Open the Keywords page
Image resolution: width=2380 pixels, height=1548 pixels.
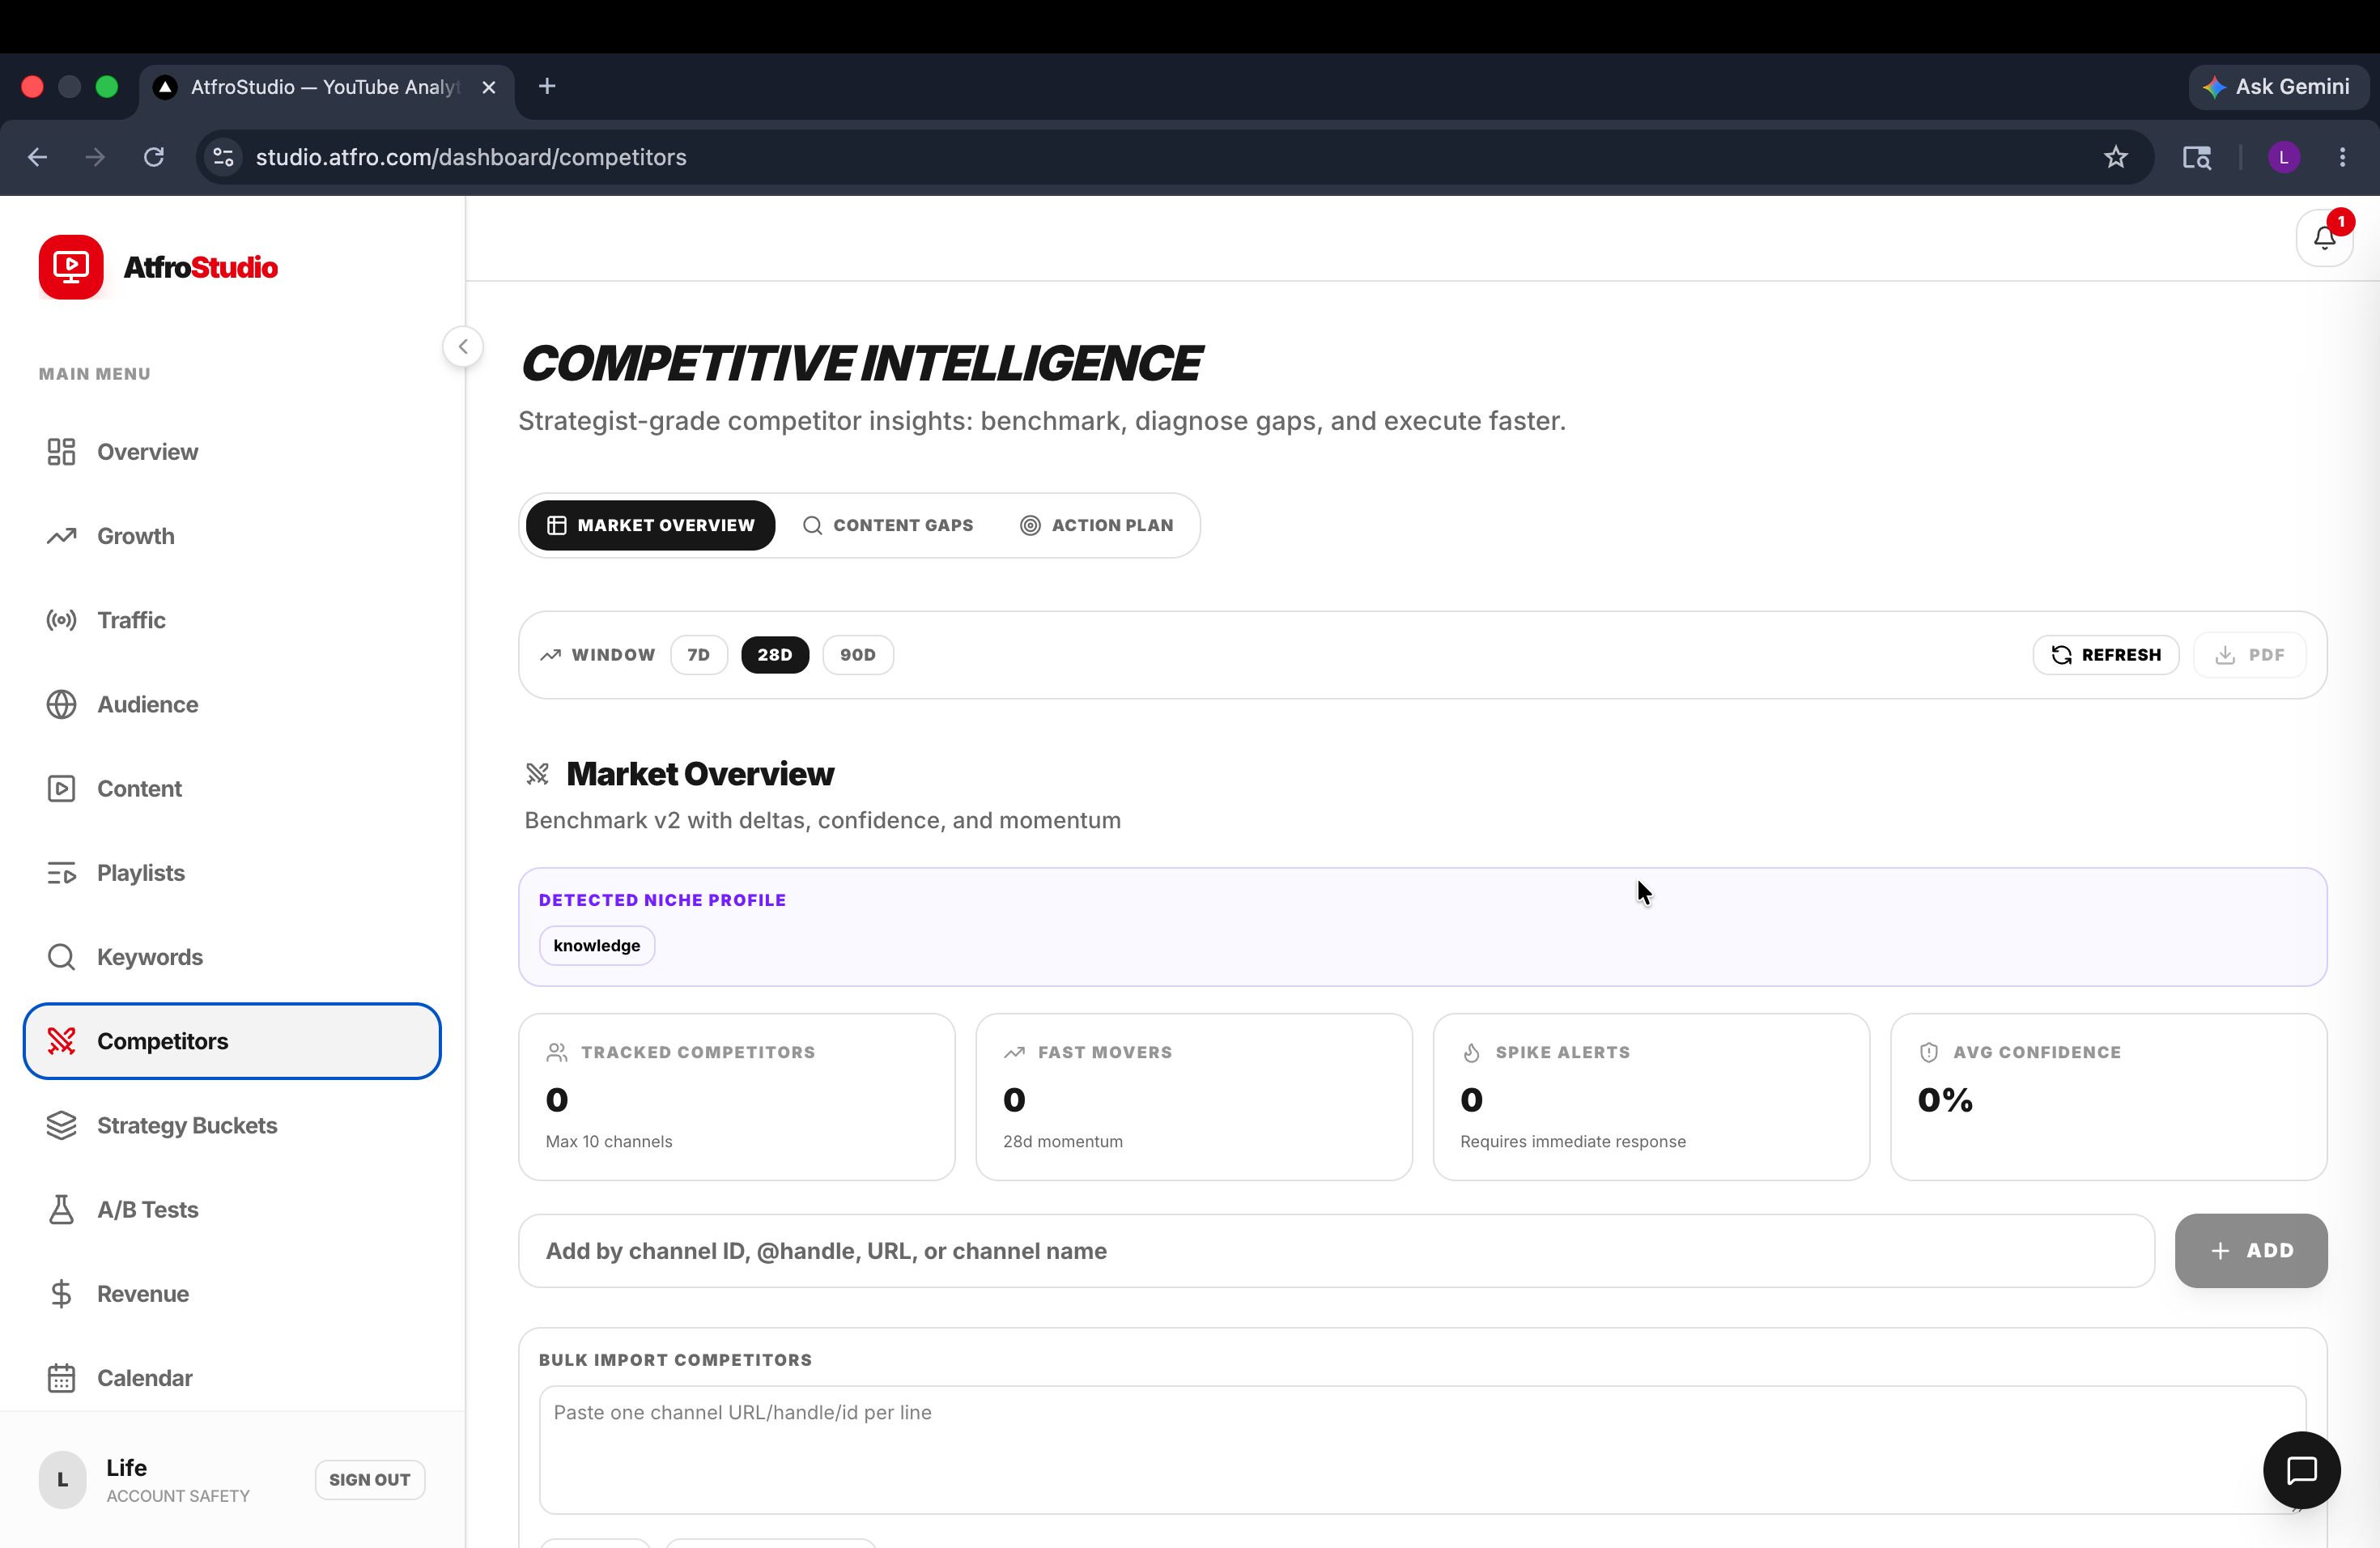(x=232, y=957)
